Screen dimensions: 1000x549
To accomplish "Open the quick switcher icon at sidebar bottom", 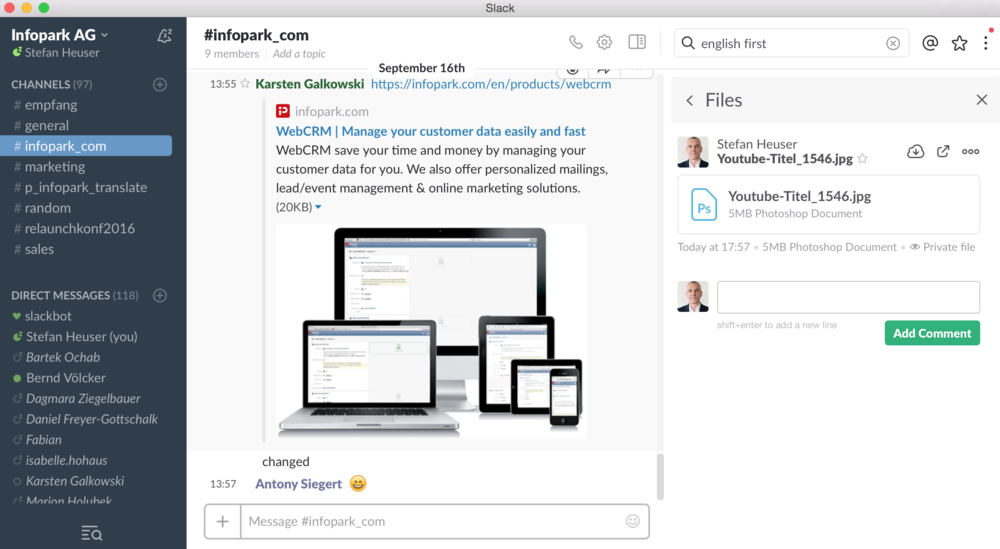I will coord(92,533).
